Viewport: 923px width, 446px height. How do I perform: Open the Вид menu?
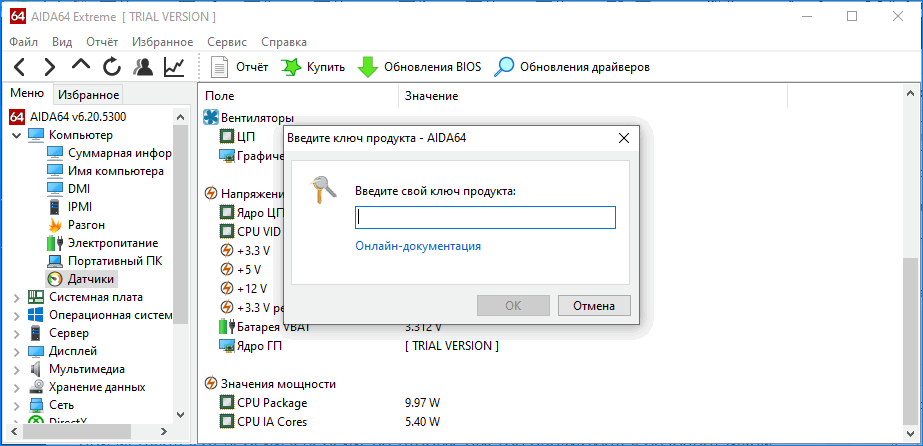[62, 42]
